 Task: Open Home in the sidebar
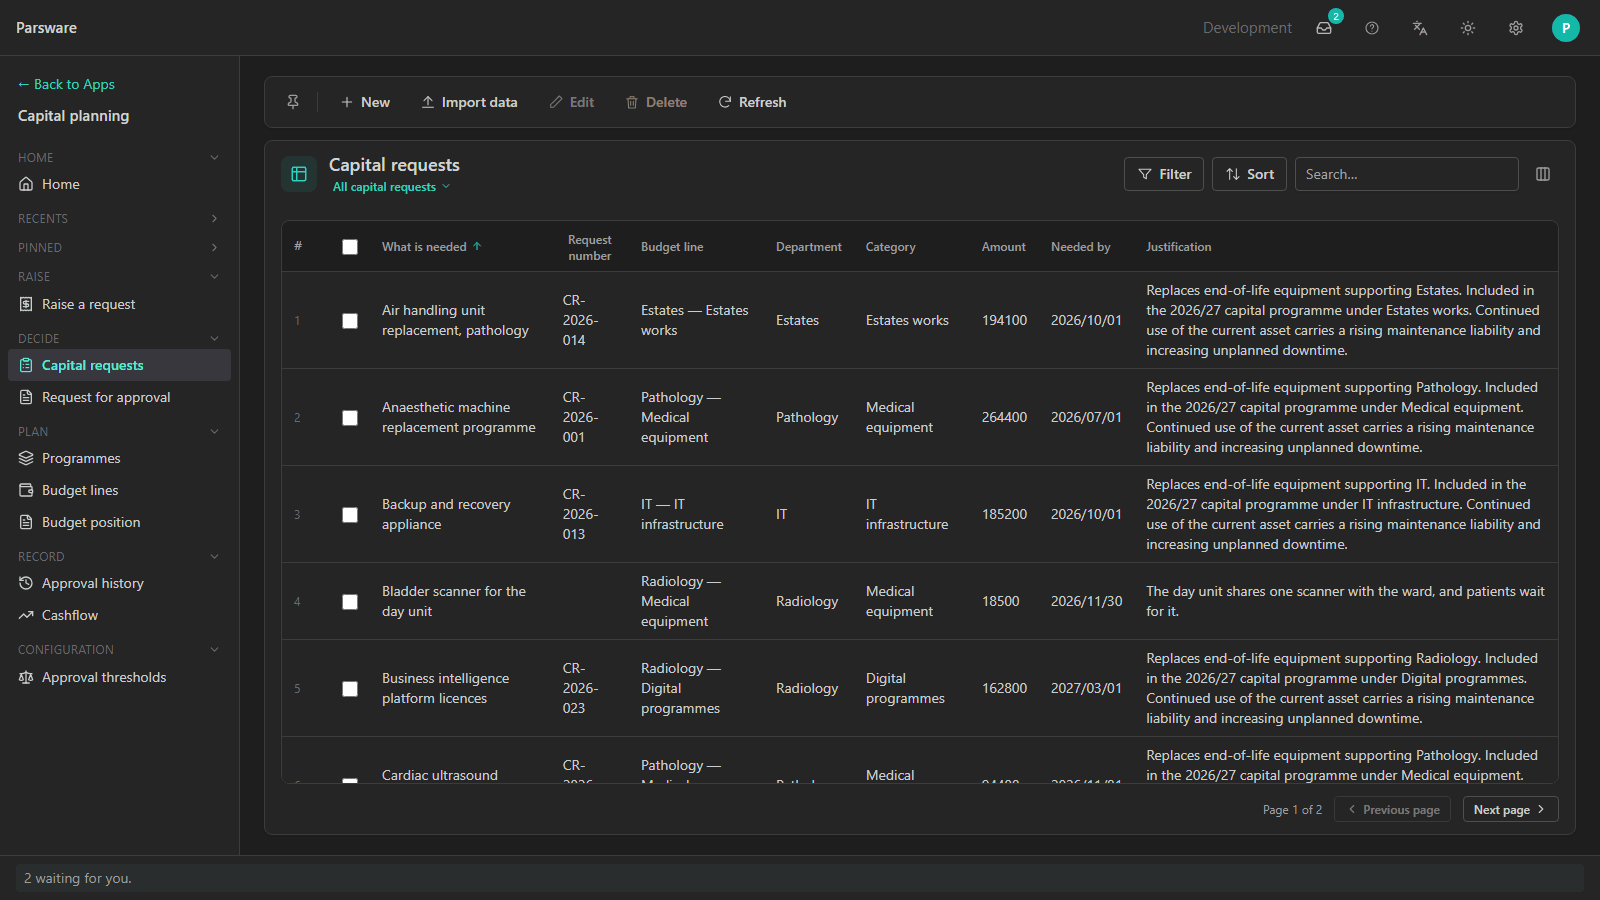(x=119, y=184)
